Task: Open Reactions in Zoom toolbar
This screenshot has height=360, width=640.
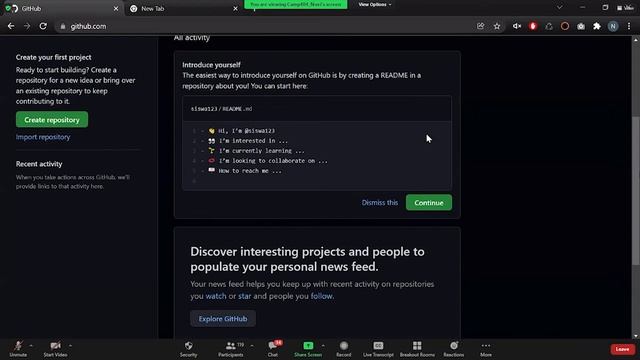Action: [x=453, y=349]
